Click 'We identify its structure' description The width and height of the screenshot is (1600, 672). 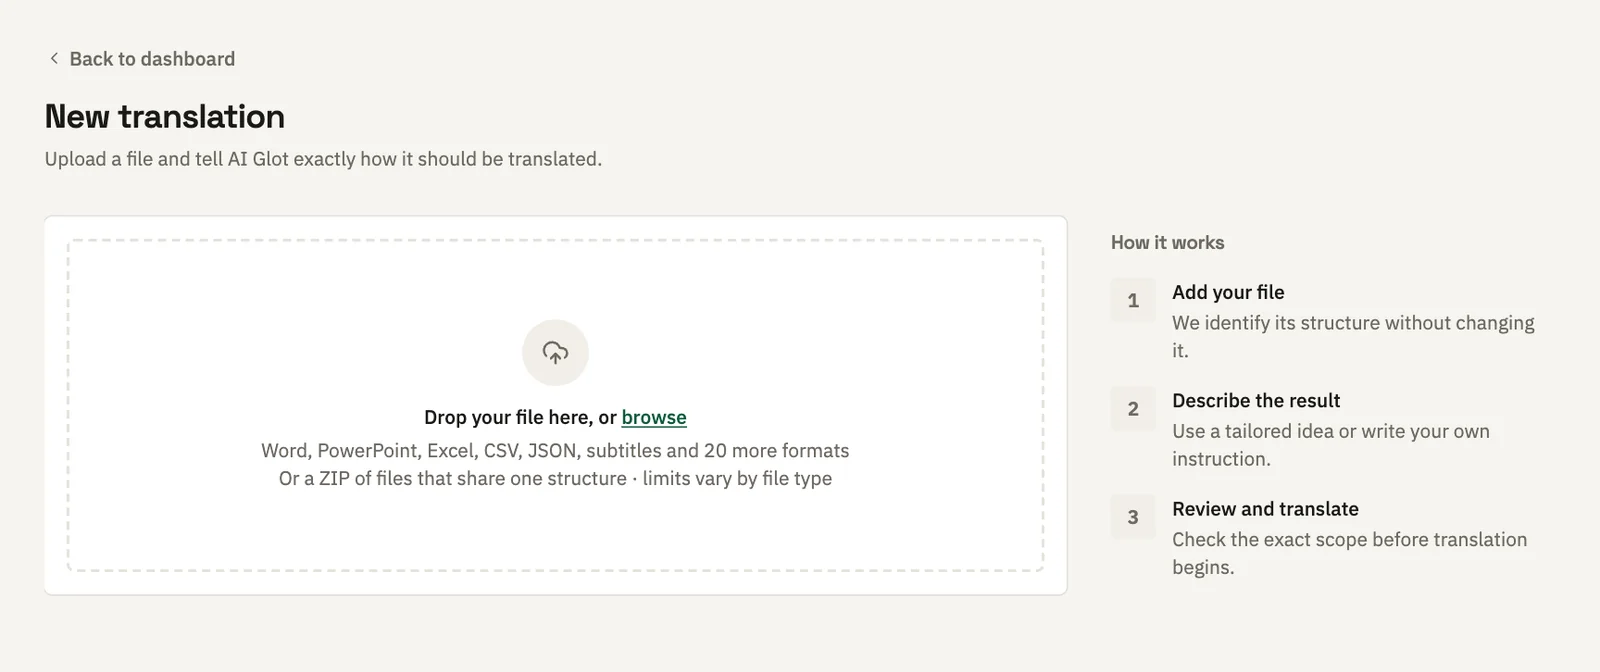pyautogui.click(x=1353, y=336)
